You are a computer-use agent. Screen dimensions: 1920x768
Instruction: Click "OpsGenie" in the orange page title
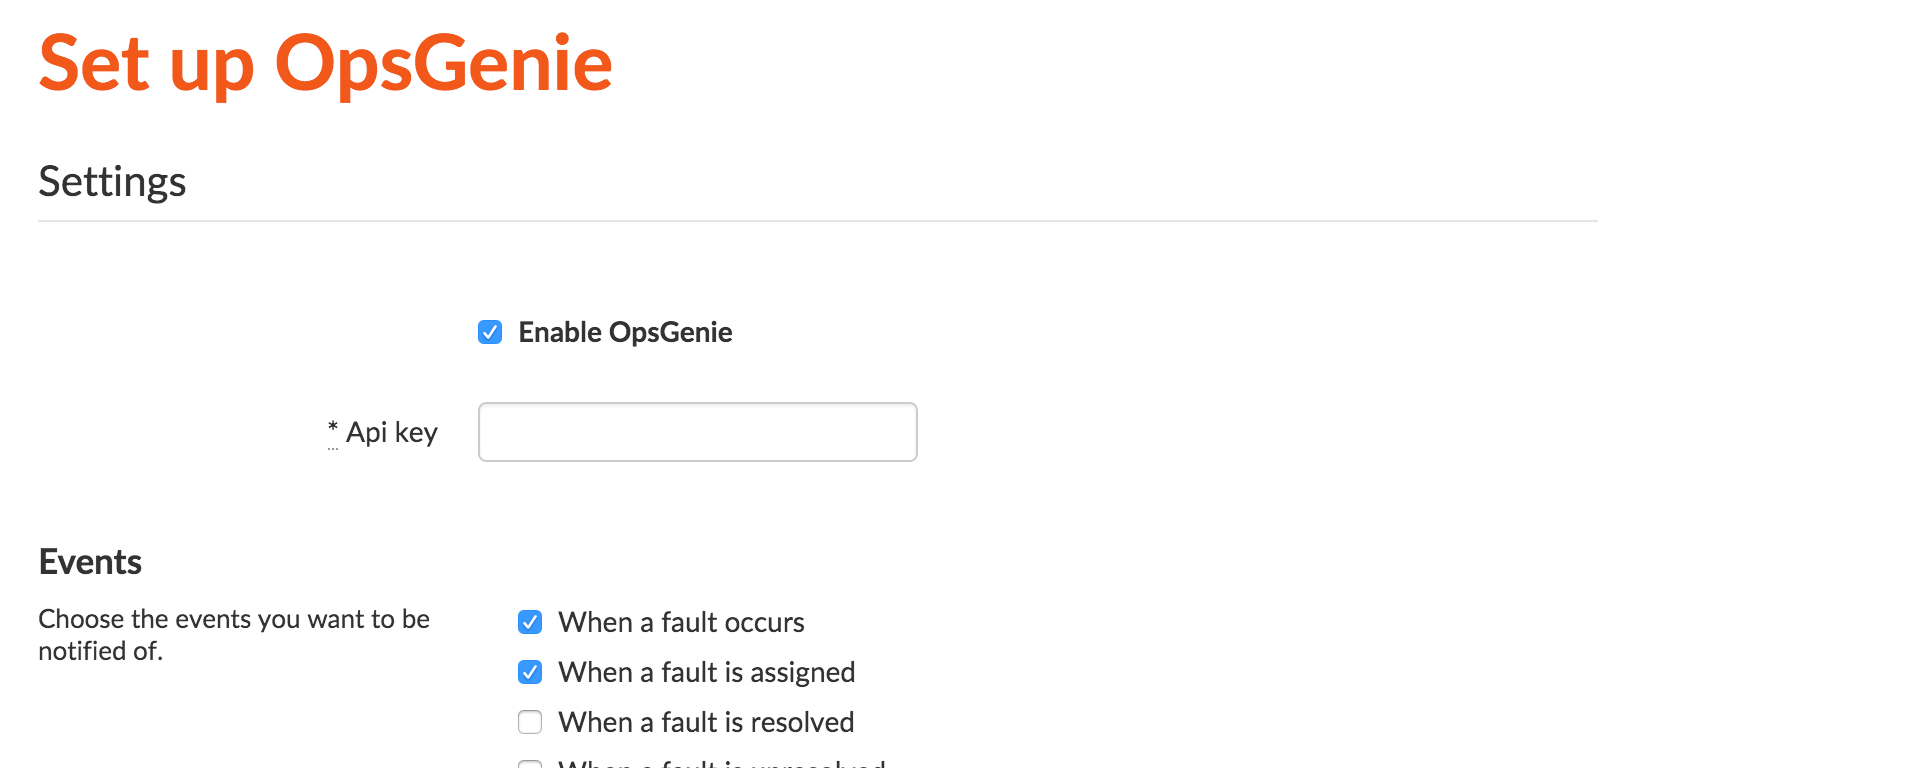pos(443,64)
